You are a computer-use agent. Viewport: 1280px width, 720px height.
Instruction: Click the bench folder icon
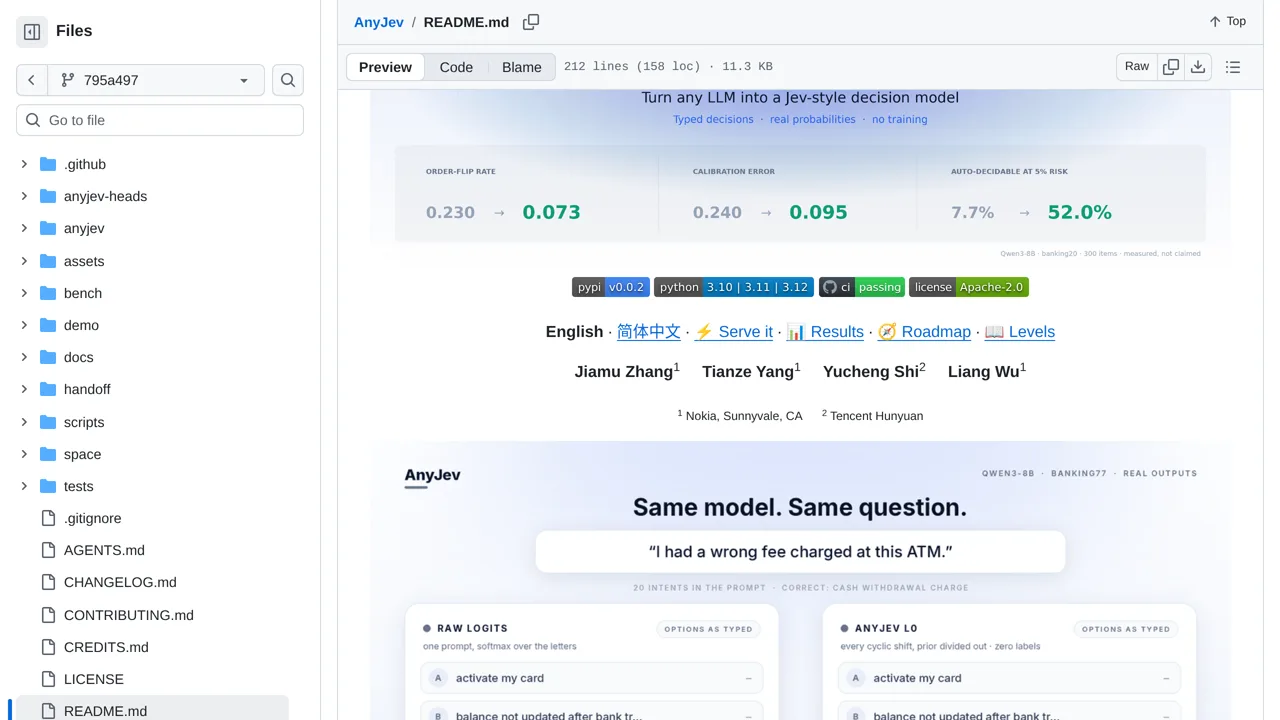48,293
